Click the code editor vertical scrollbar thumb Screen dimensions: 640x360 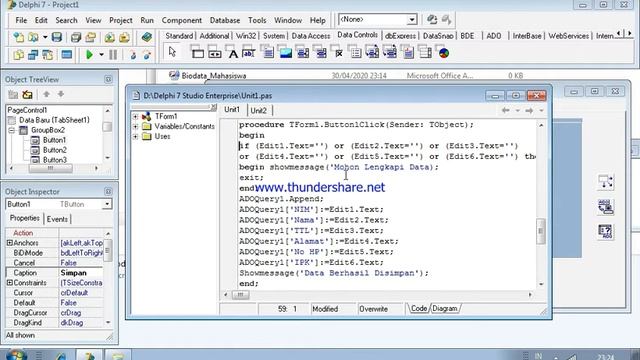[x=541, y=231]
